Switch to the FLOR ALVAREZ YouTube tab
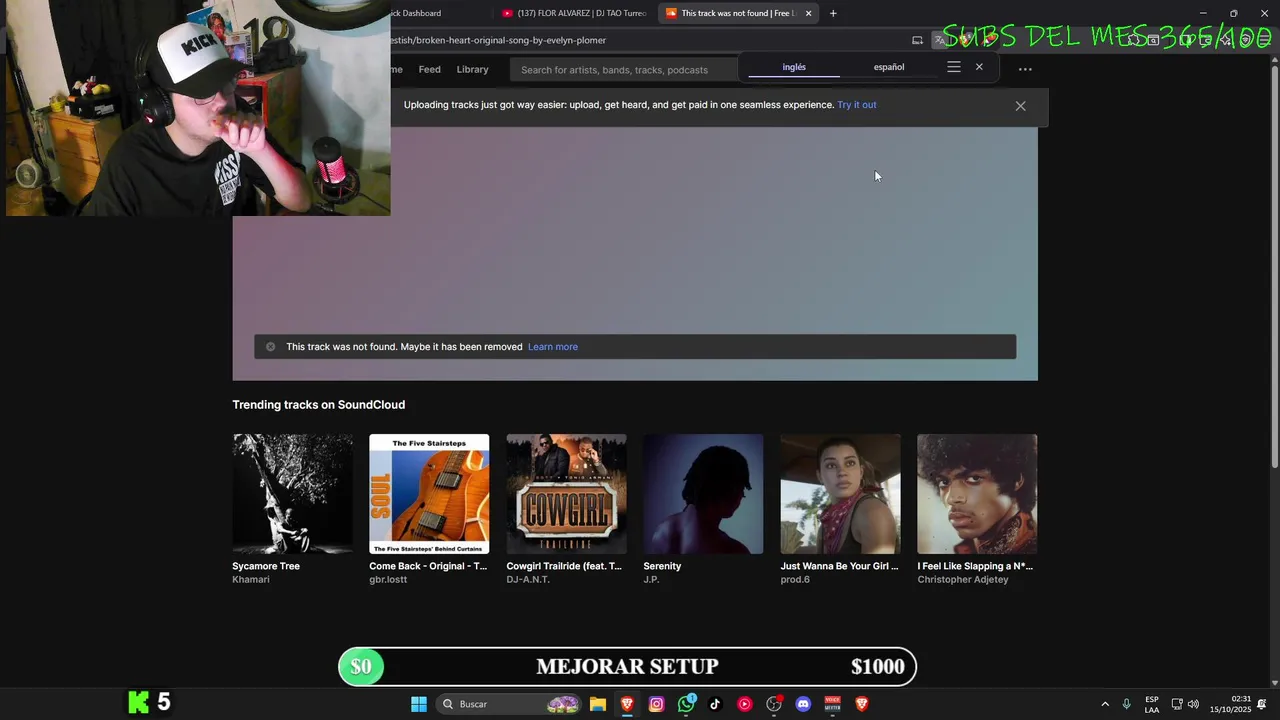This screenshot has height=720, width=1280. click(574, 13)
